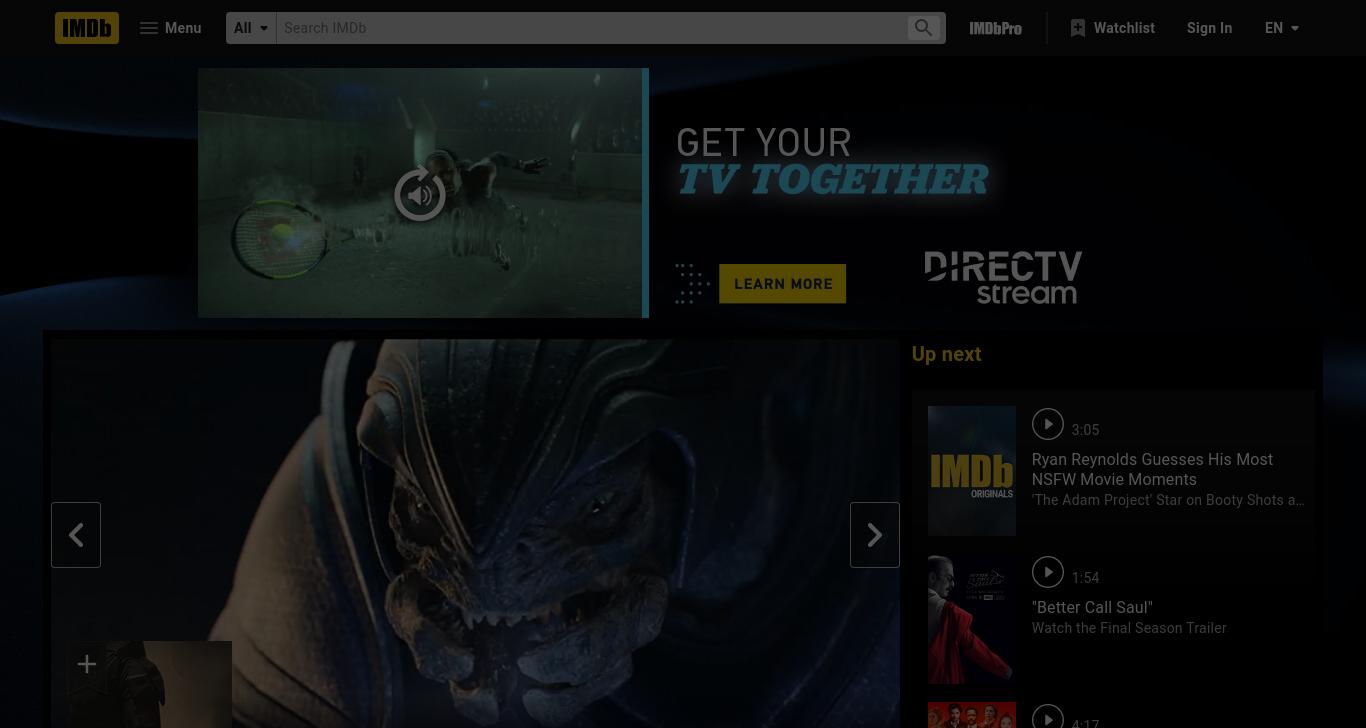Show next featured trailer slide
The image size is (1366, 728).
pos(875,535)
